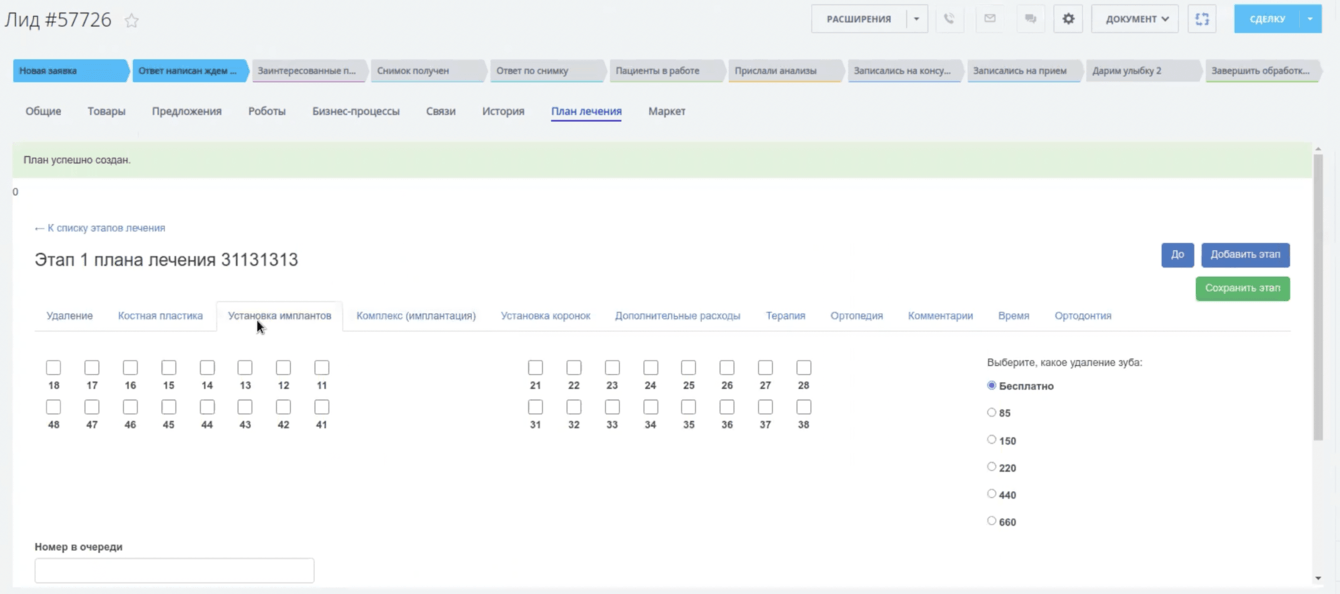1340x594 pixels.
Task: Check tooth 16 checkbox
Action: (x=130, y=368)
